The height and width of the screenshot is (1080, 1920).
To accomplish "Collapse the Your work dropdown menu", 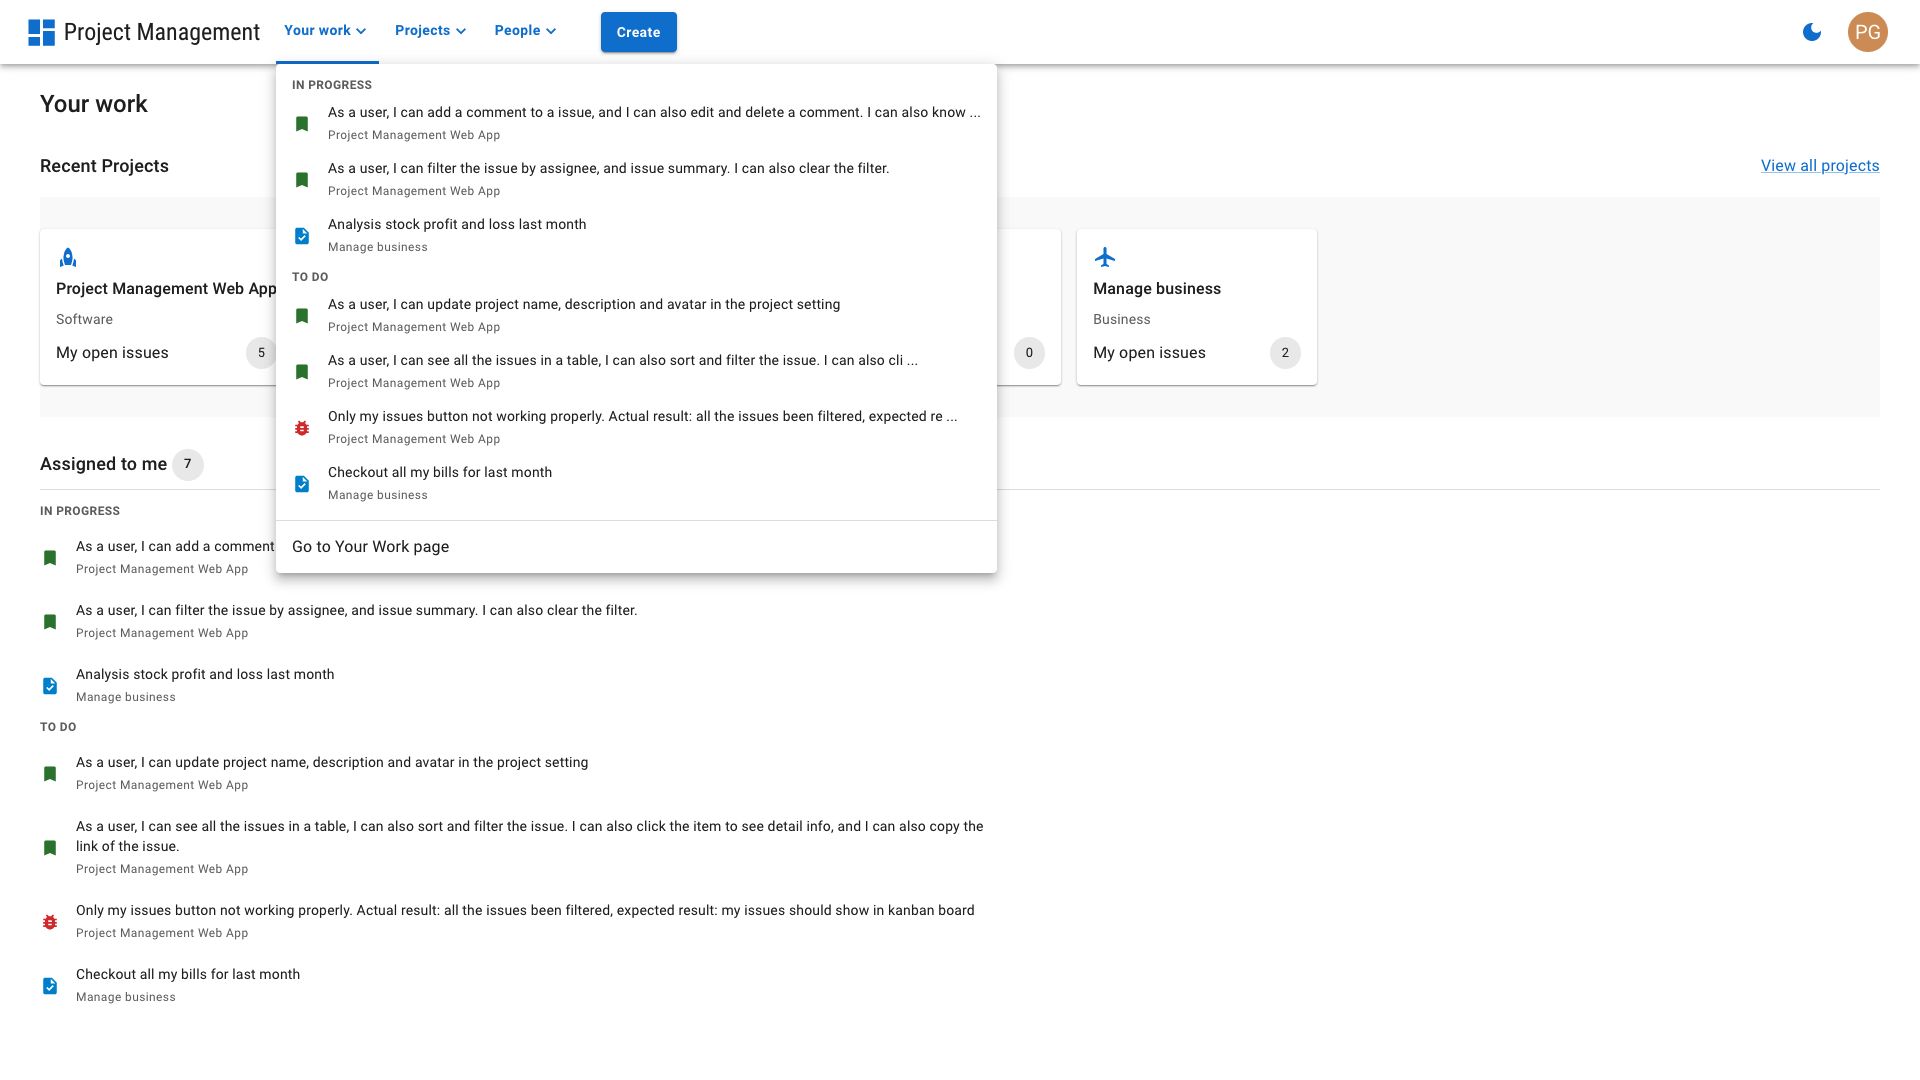I will click(326, 31).
